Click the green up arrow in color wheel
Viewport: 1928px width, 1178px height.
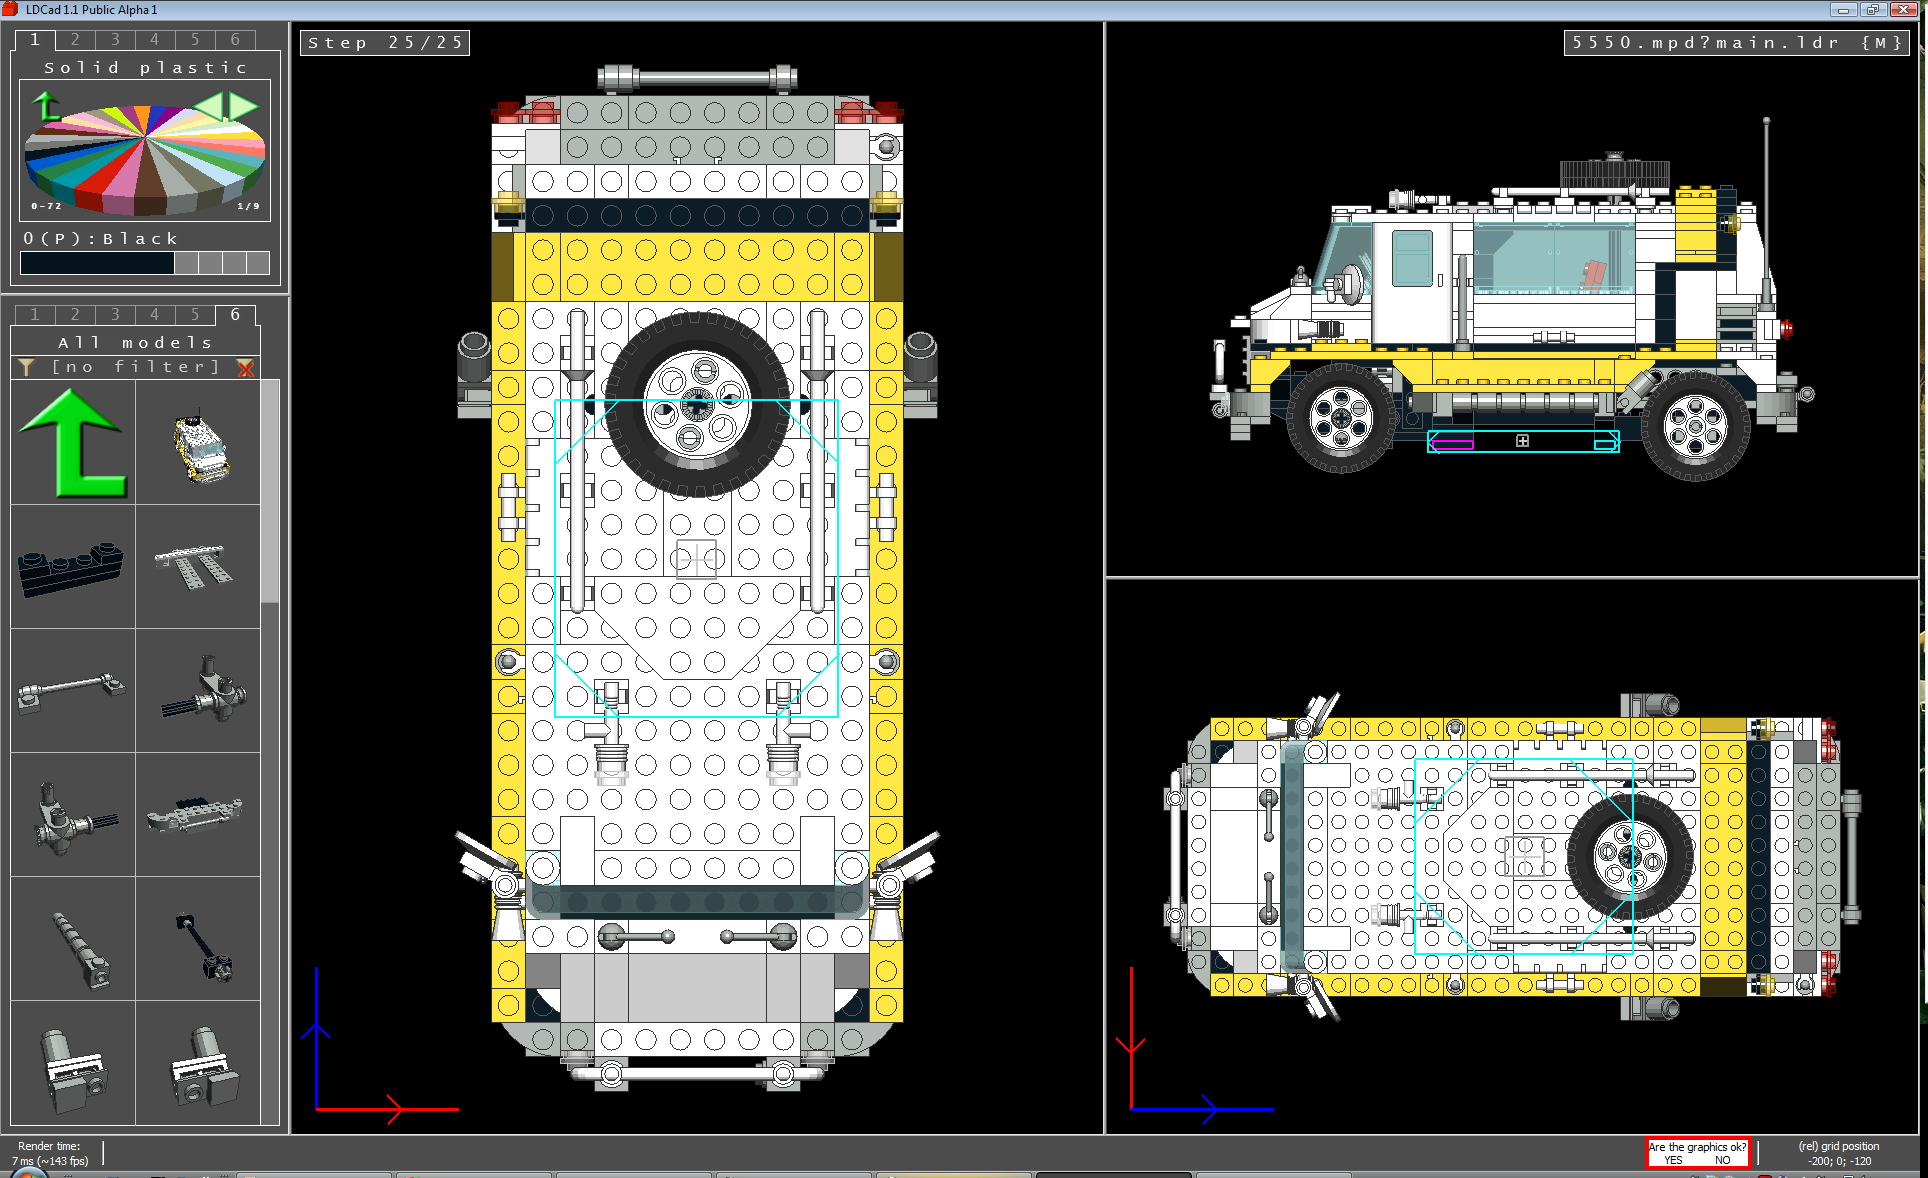click(45, 105)
